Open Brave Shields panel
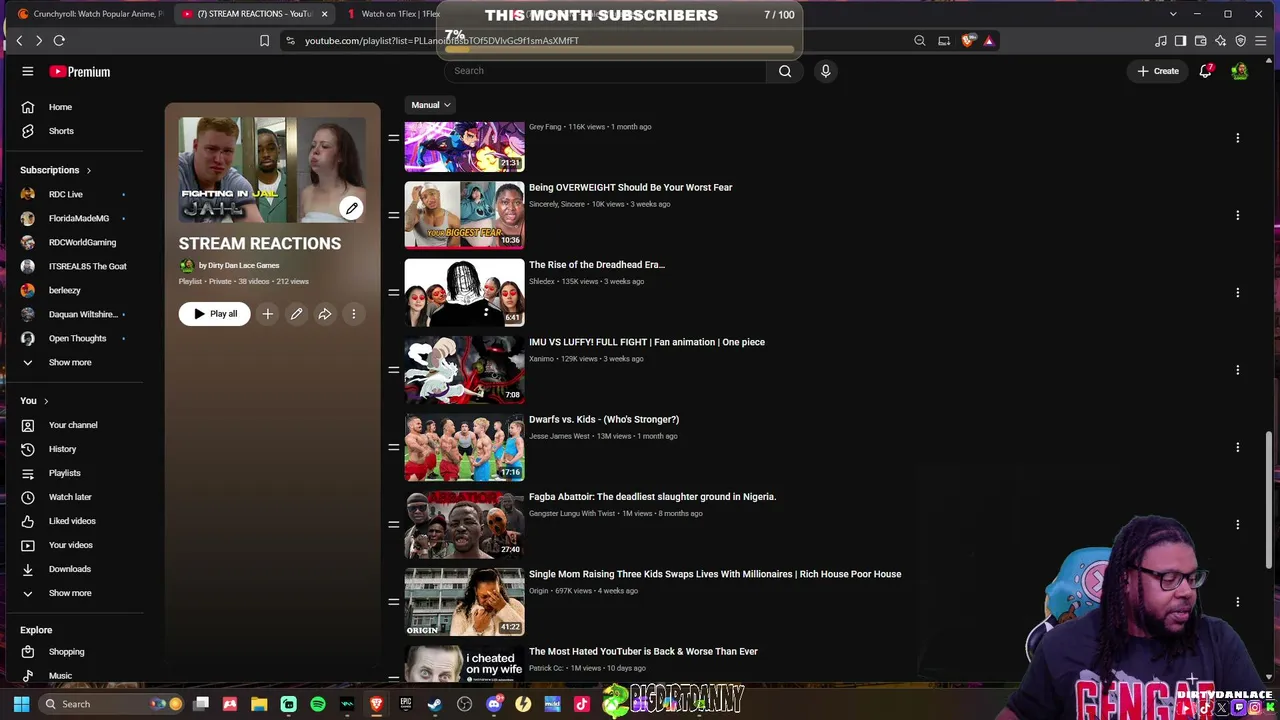This screenshot has width=1280, height=720. coord(968,41)
